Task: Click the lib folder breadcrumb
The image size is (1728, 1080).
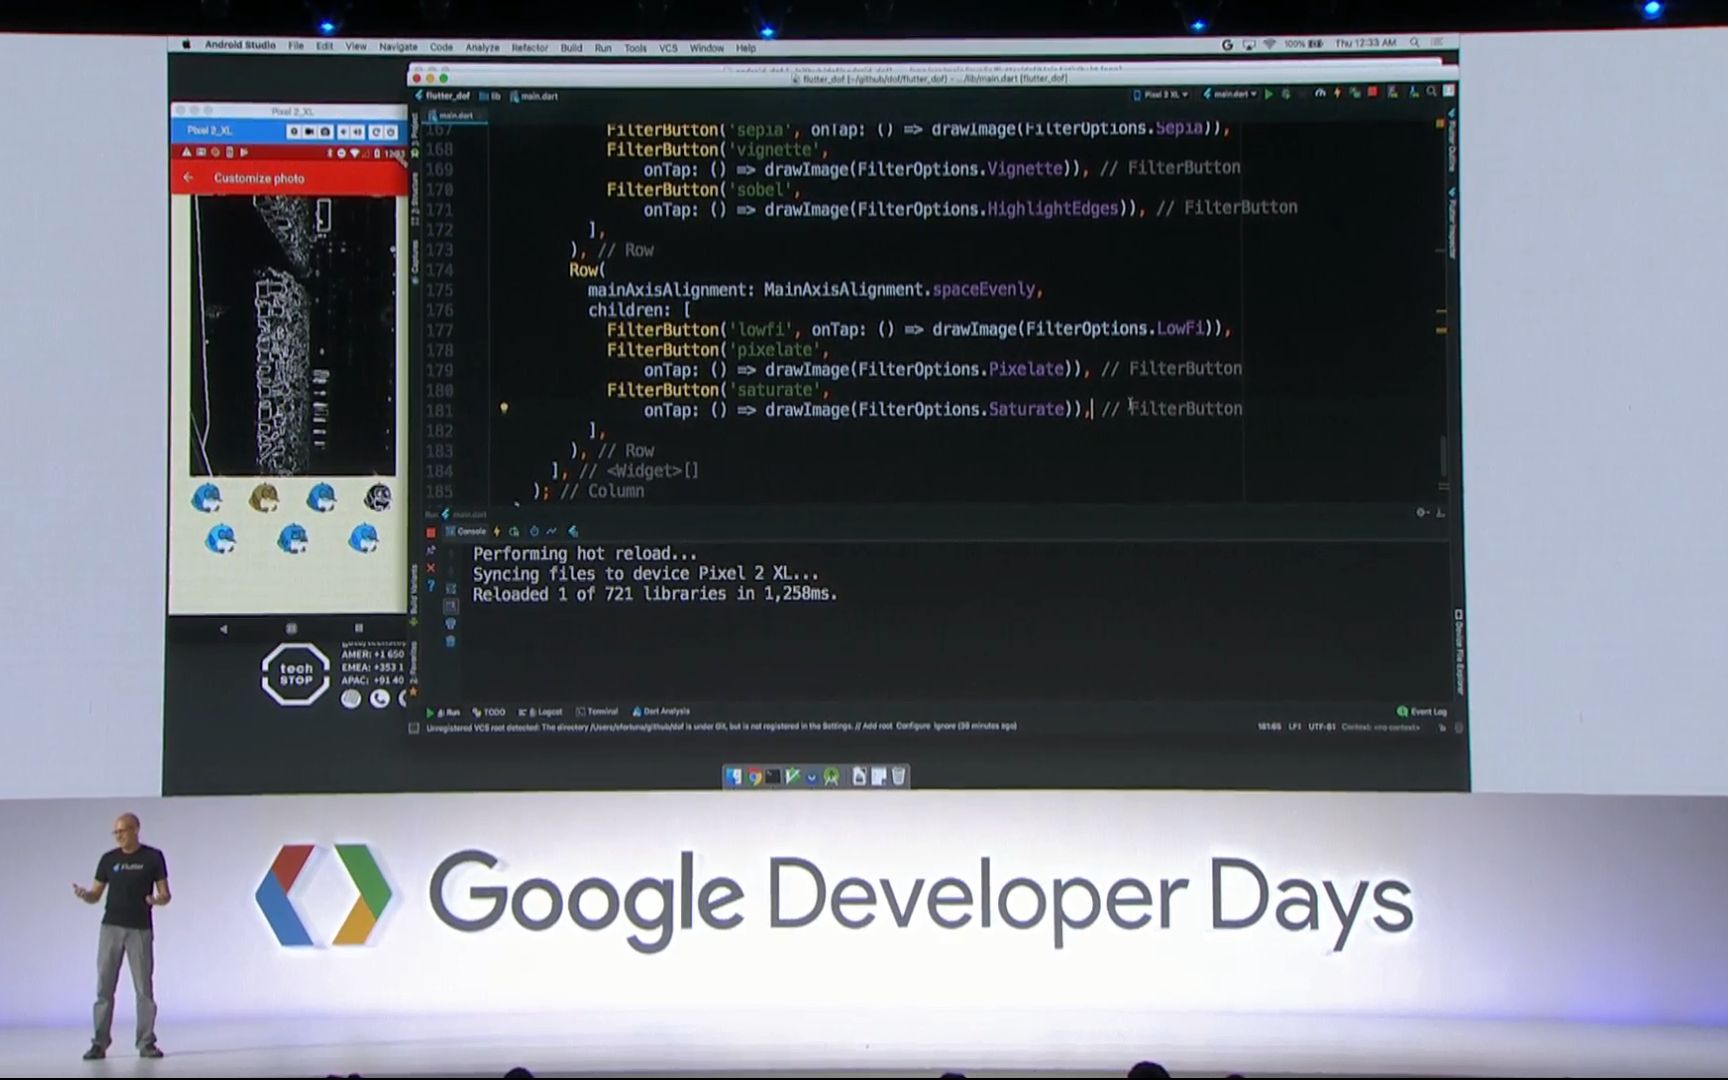Action: click(x=491, y=96)
